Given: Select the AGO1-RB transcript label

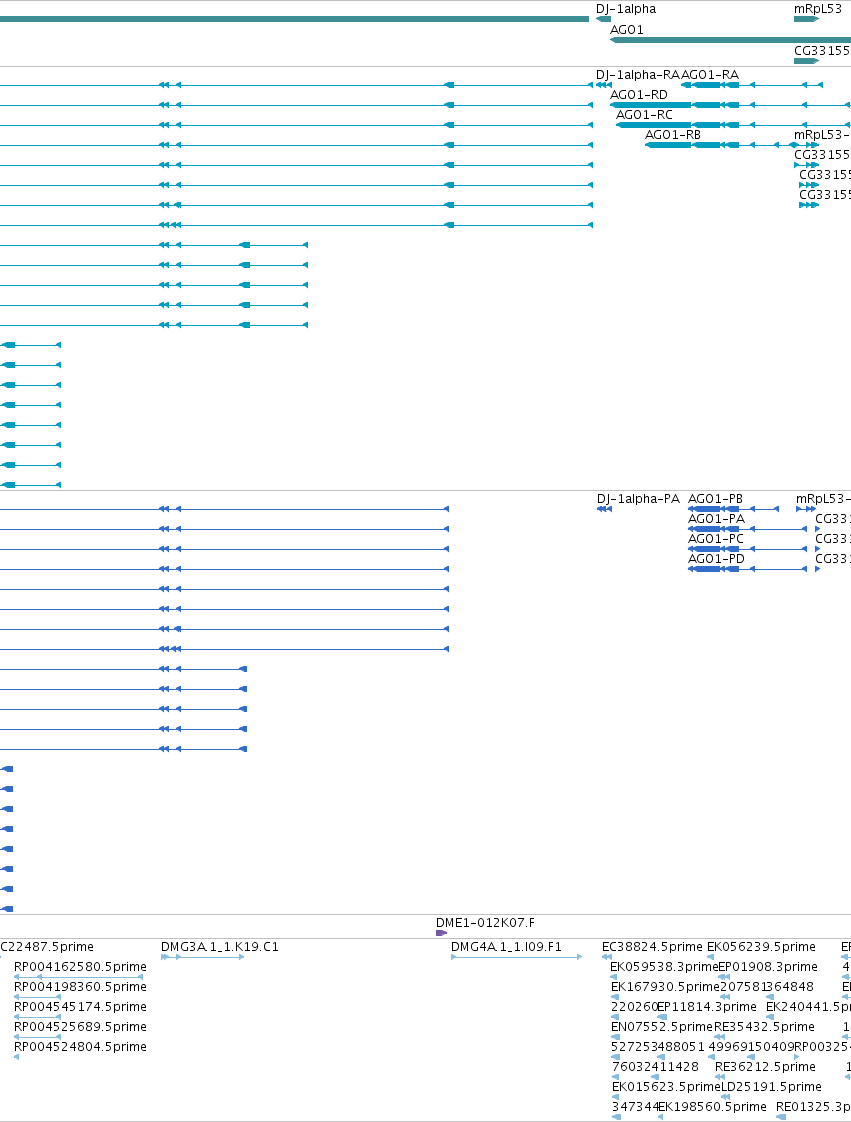Looking at the screenshot, I should 673,135.
